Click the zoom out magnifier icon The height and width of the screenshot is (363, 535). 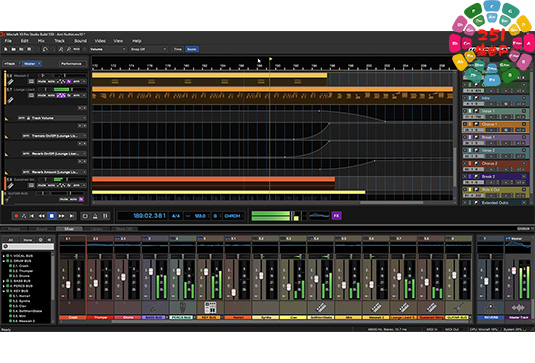coord(69,49)
